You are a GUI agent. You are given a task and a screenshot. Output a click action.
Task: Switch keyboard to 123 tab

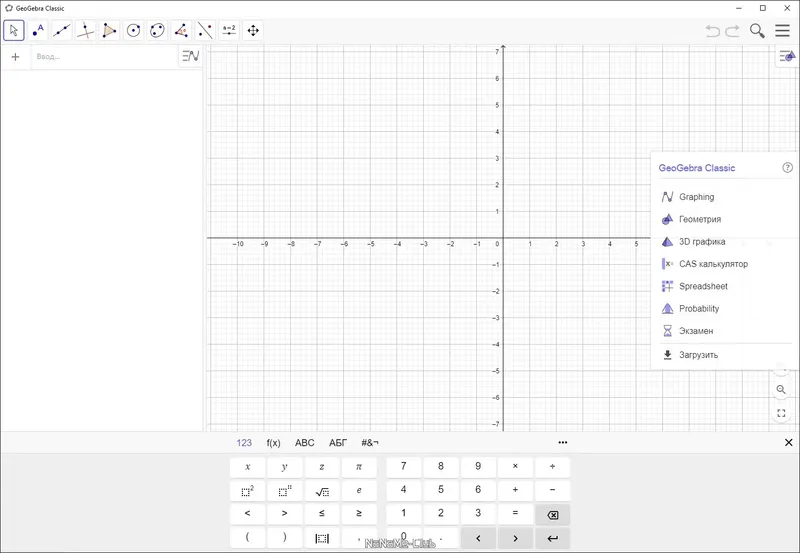244,443
